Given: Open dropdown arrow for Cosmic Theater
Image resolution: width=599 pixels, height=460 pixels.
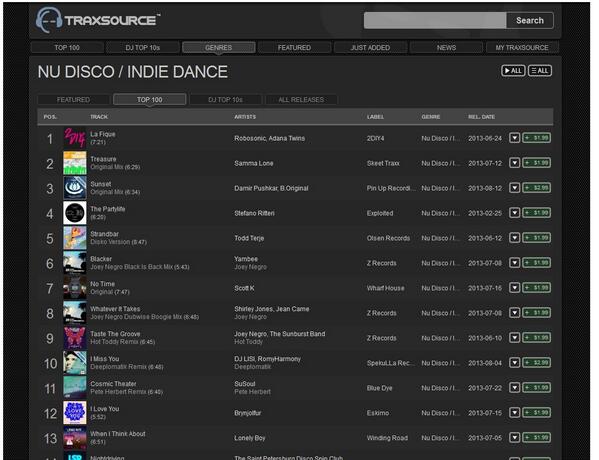Looking at the screenshot, I should [x=515, y=388].
